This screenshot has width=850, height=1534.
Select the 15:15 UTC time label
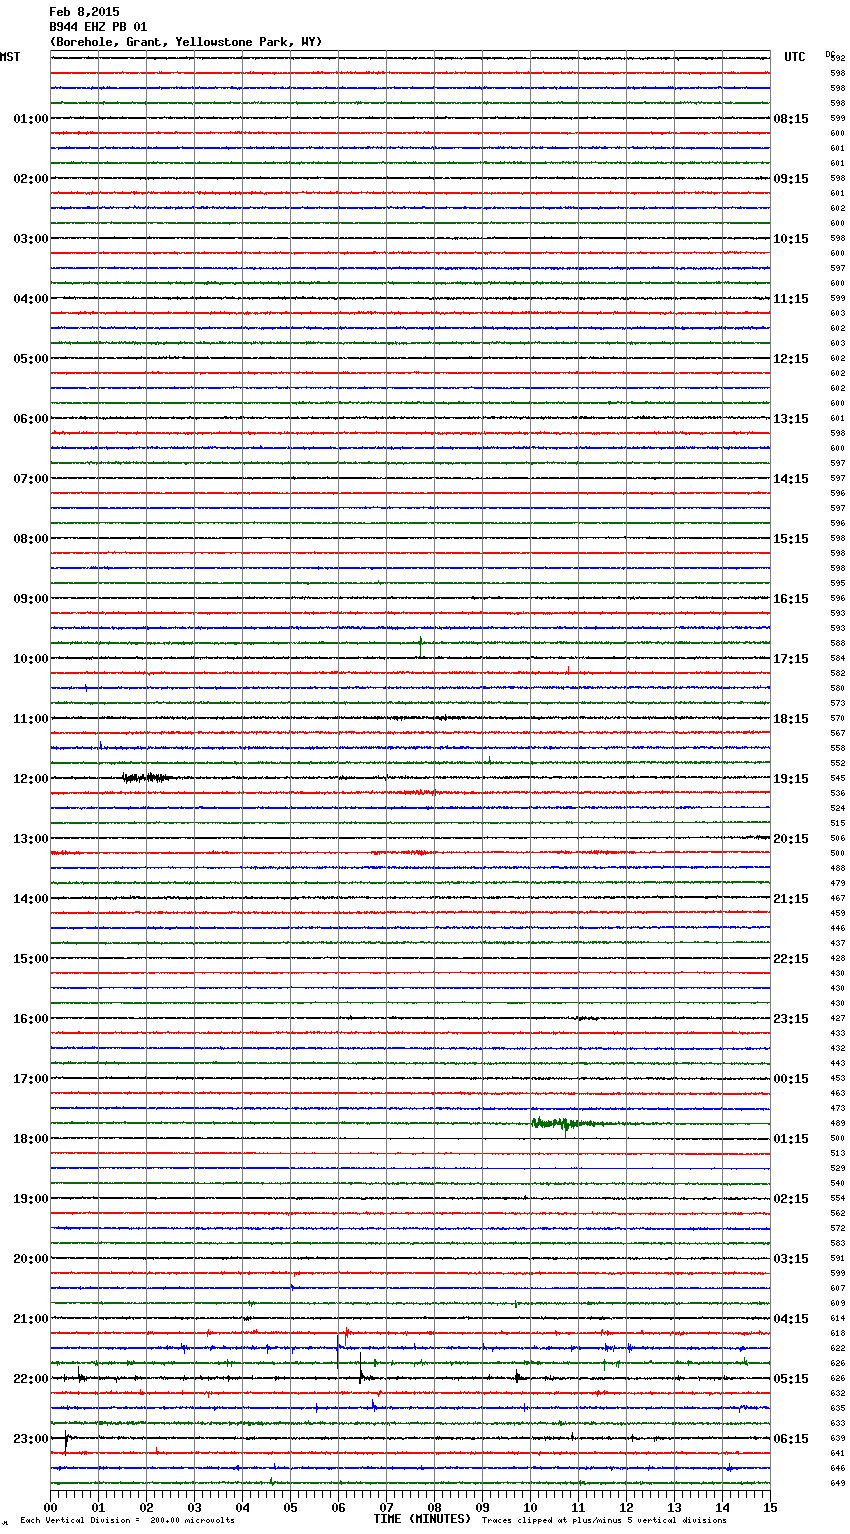coord(791,539)
